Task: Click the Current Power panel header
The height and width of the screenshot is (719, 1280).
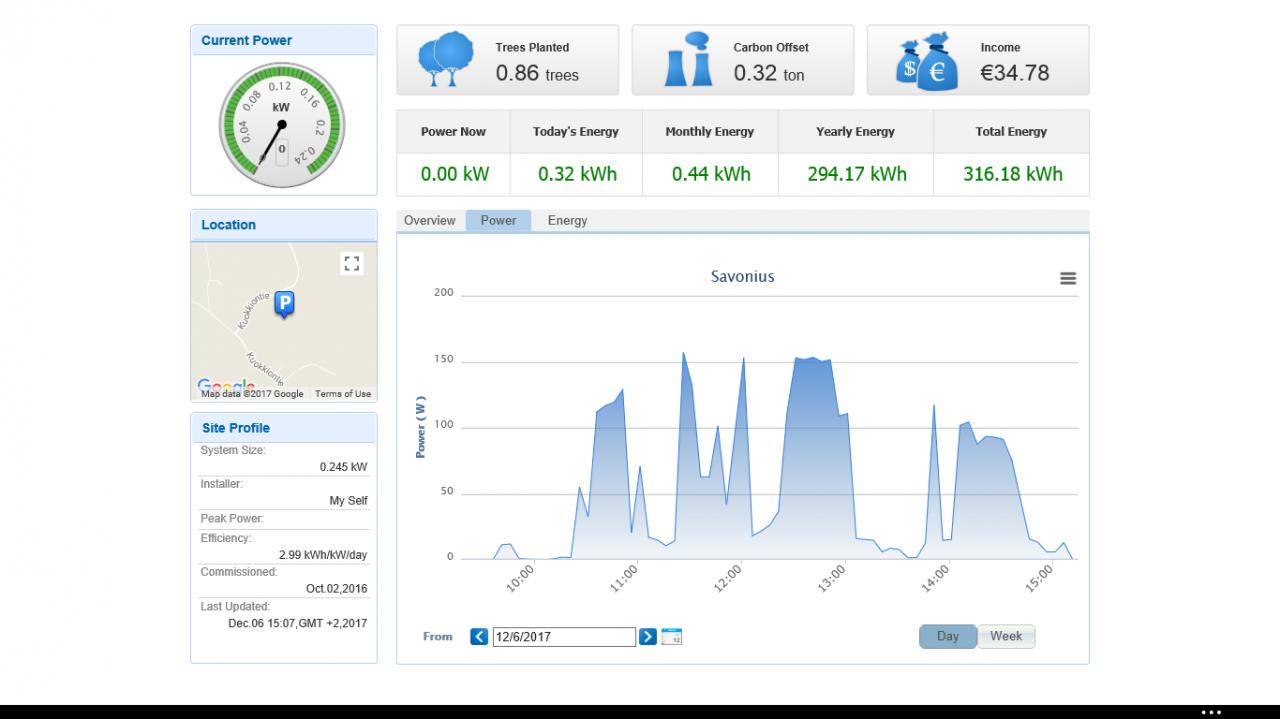Action: (284, 40)
